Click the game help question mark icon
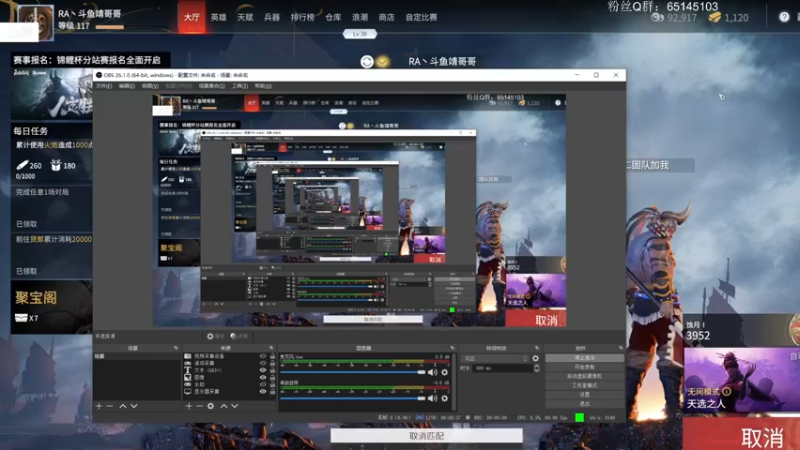Screen dimensions: 800x450 [784, 17]
